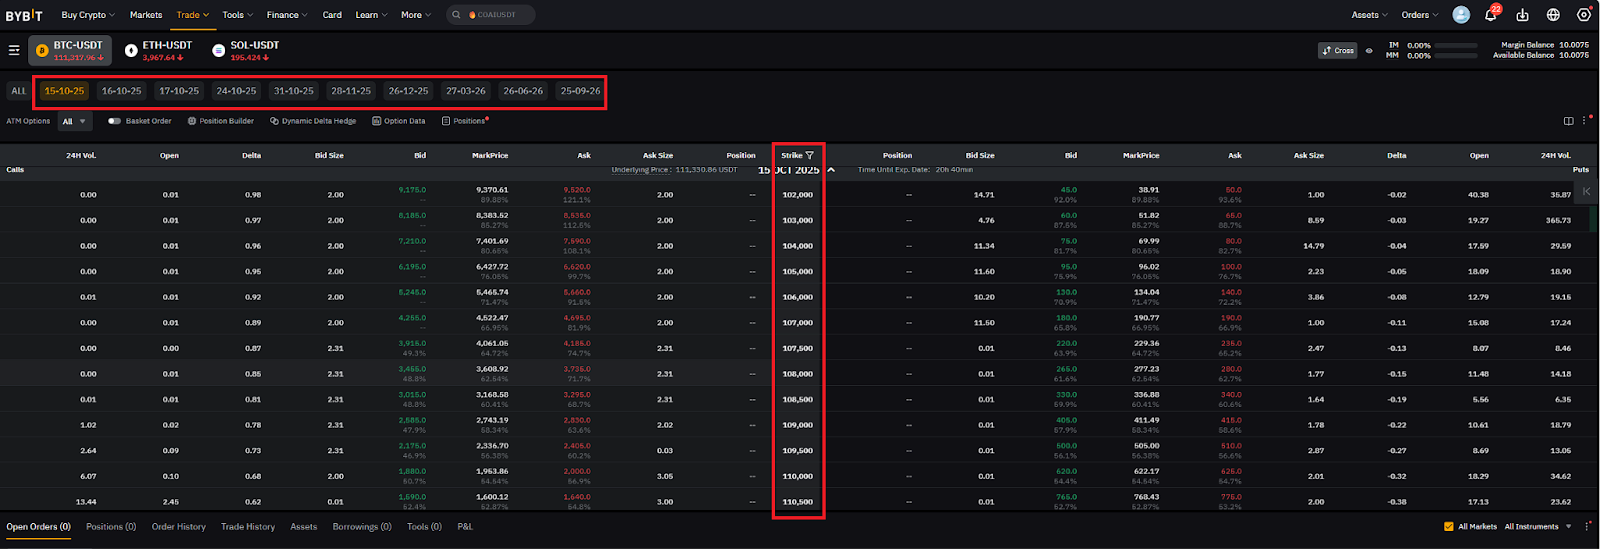This screenshot has width=1600, height=549.
Task: Open the Position Builder tool
Action: pyautogui.click(x=221, y=121)
